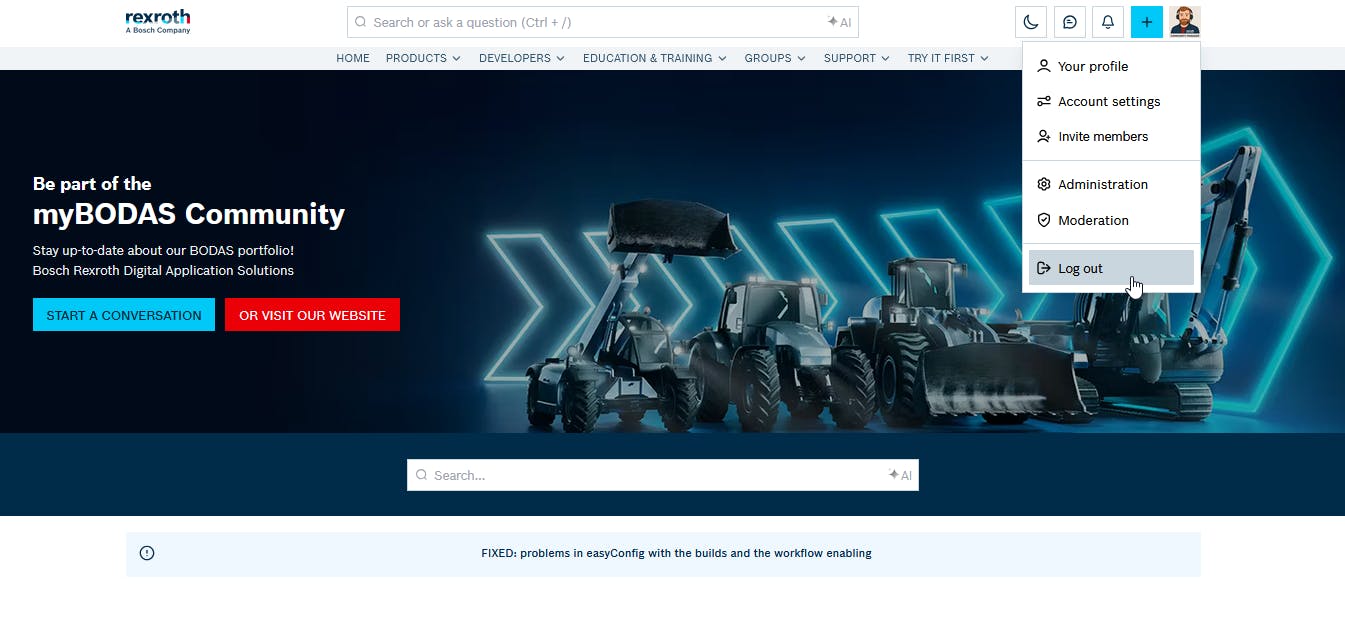Open Moderation from user menu
This screenshot has height=623, width=1345.
[x=1111, y=220]
